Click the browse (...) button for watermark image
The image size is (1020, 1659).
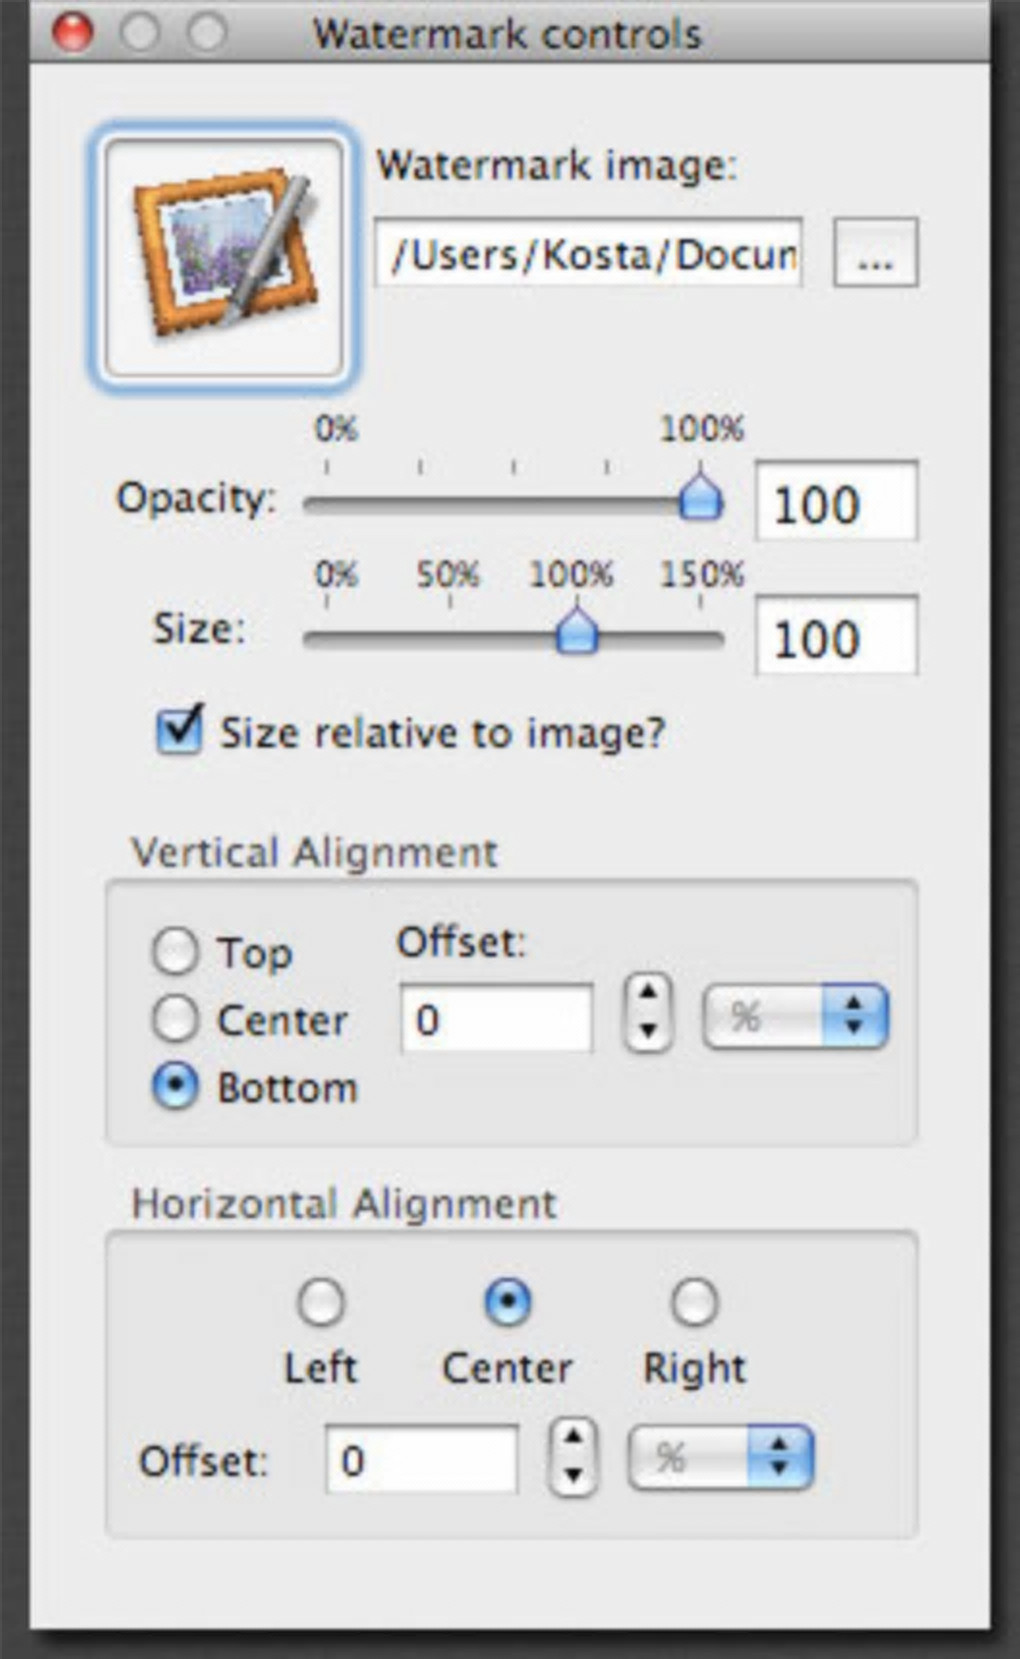coord(875,254)
